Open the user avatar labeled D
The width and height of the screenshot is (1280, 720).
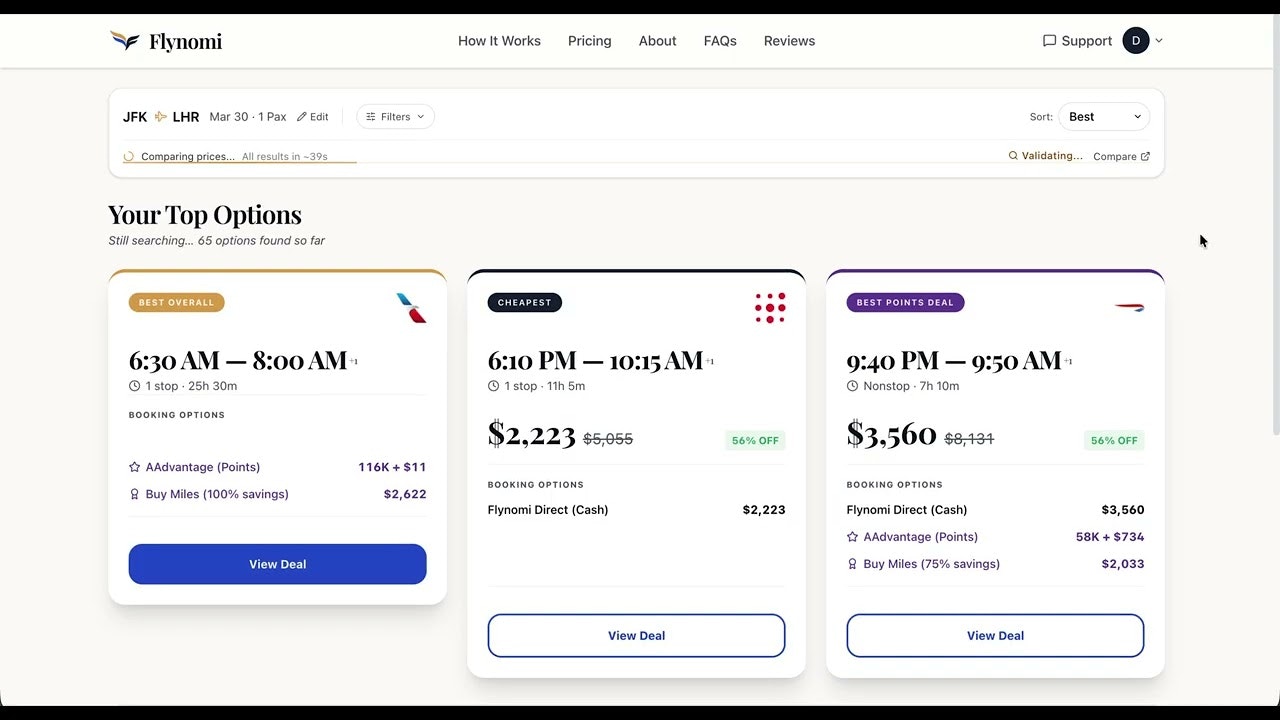pos(1135,41)
